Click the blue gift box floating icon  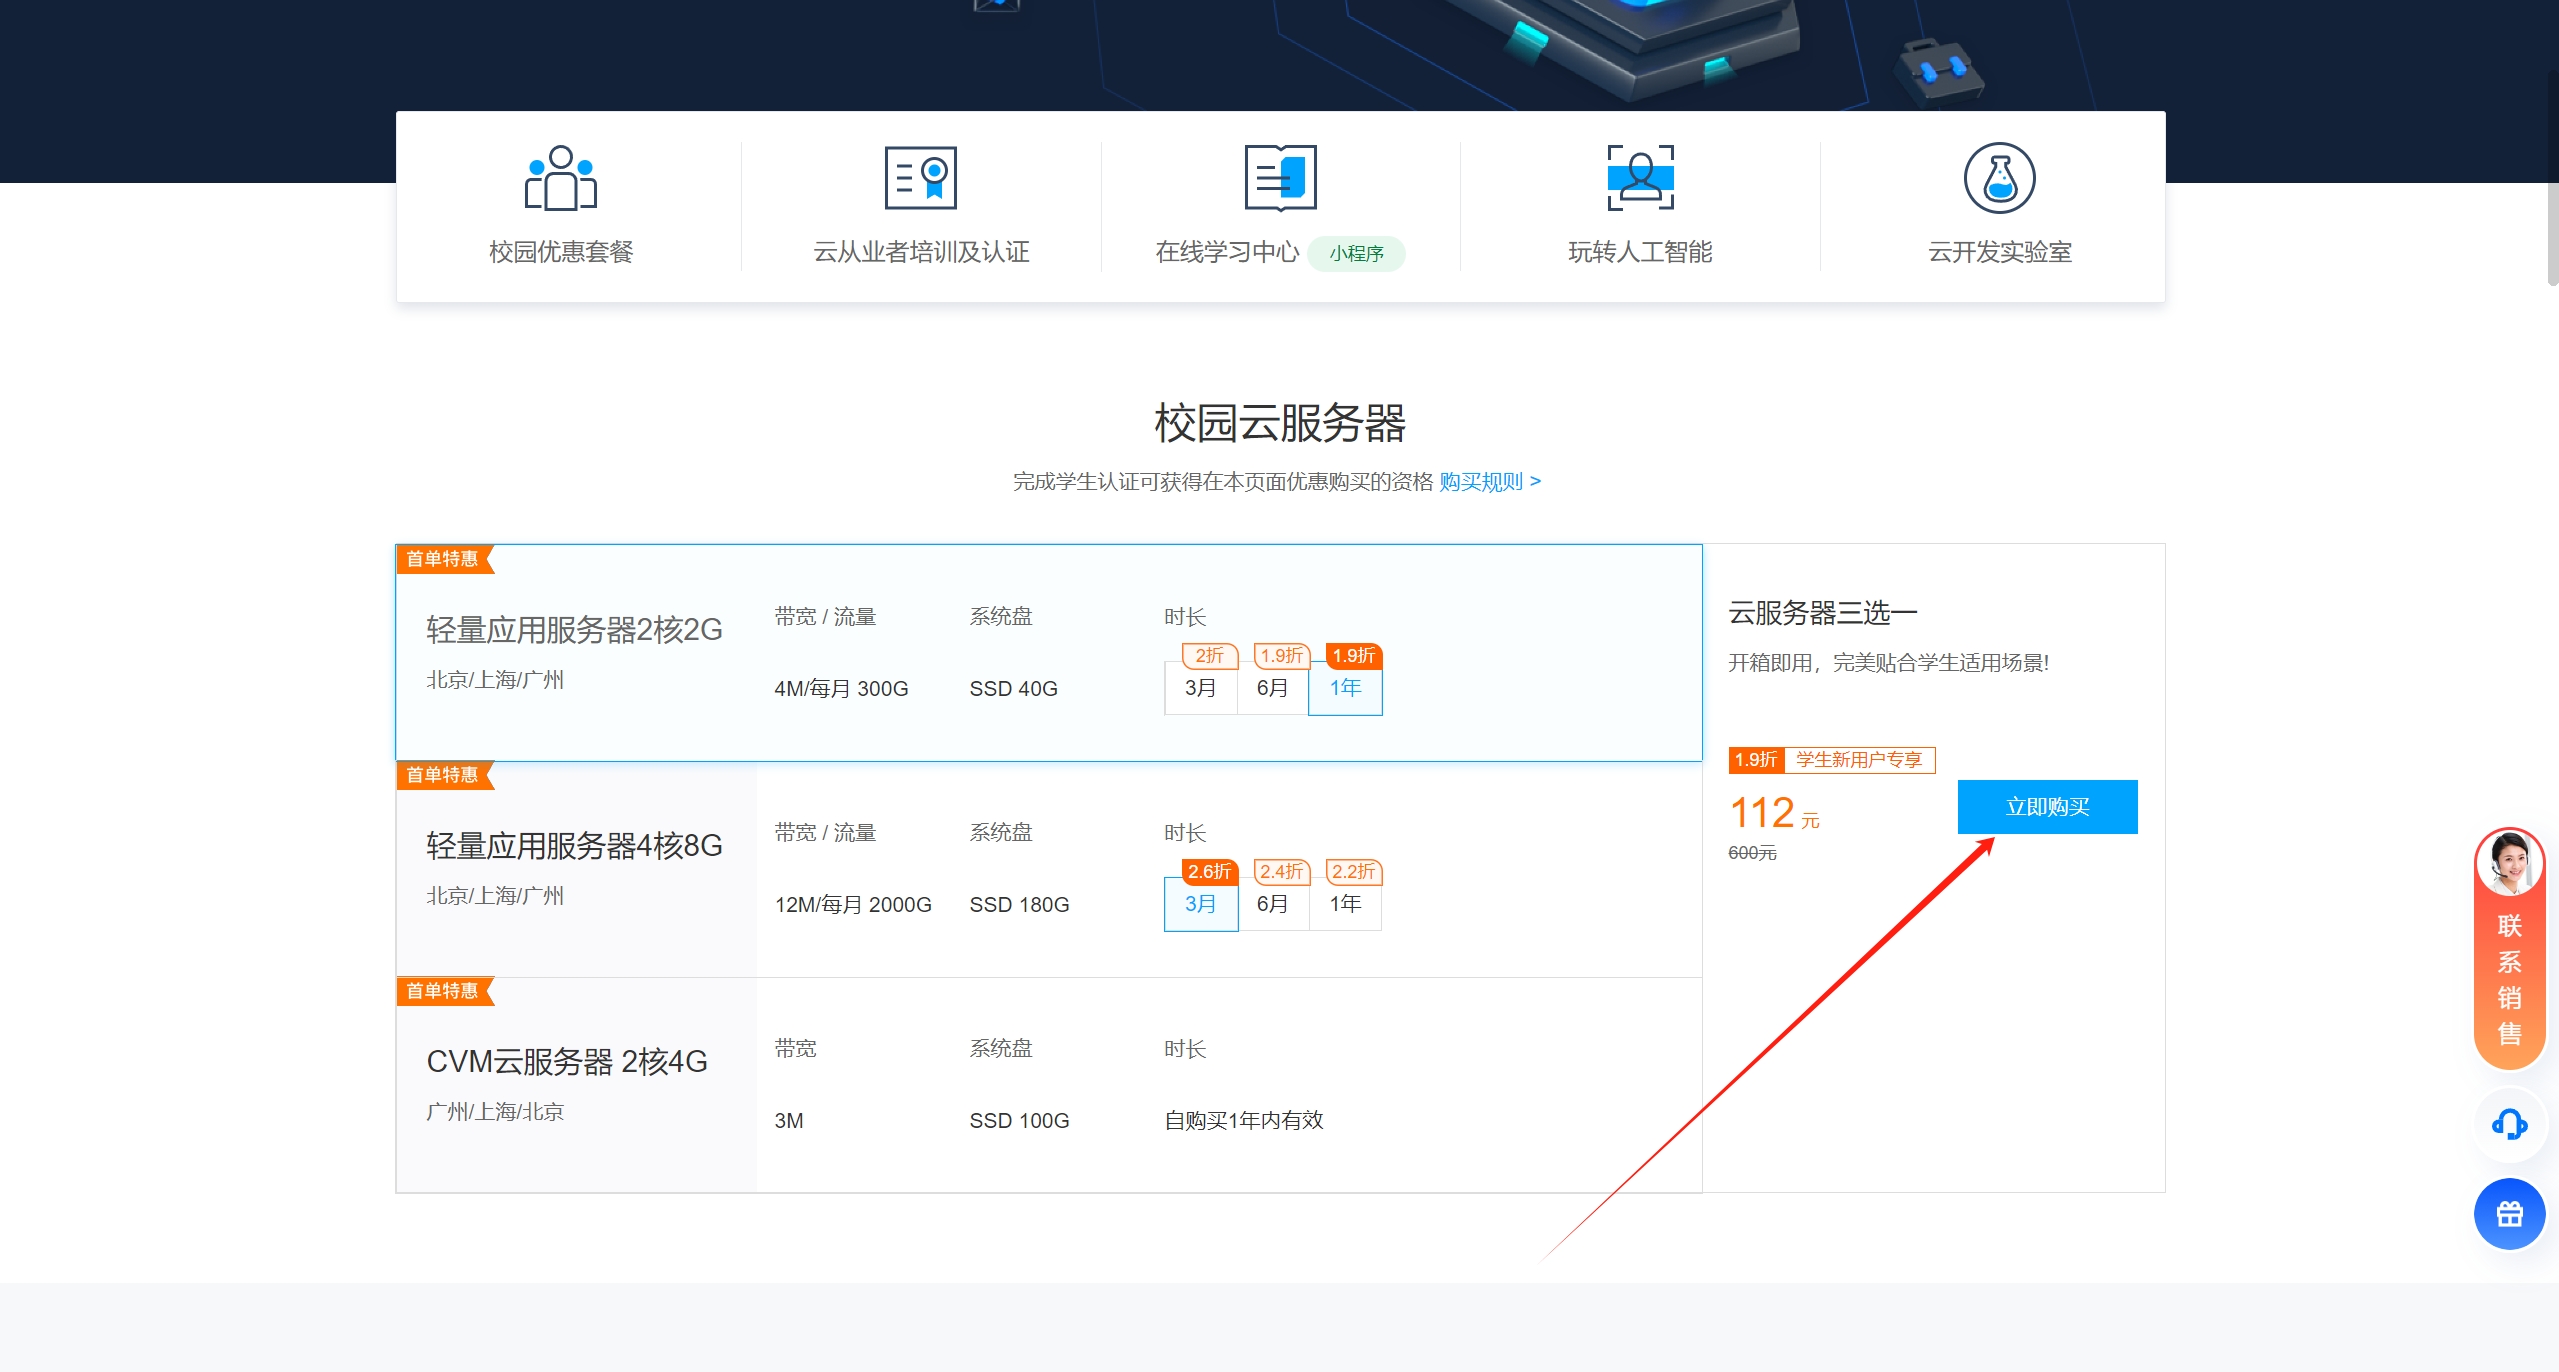pos(2509,1214)
